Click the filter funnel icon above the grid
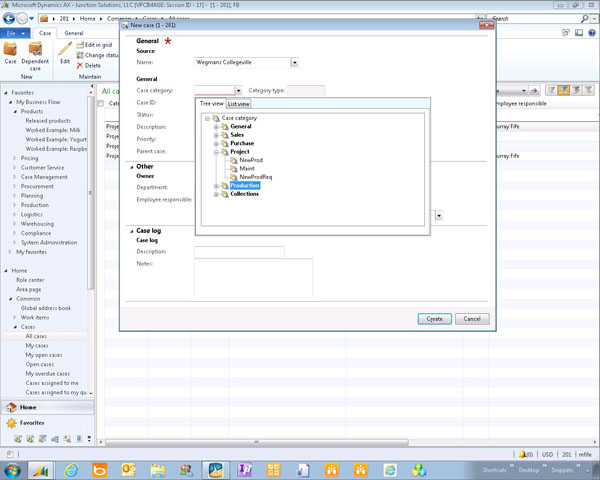The image size is (600, 480). click(x=551, y=90)
